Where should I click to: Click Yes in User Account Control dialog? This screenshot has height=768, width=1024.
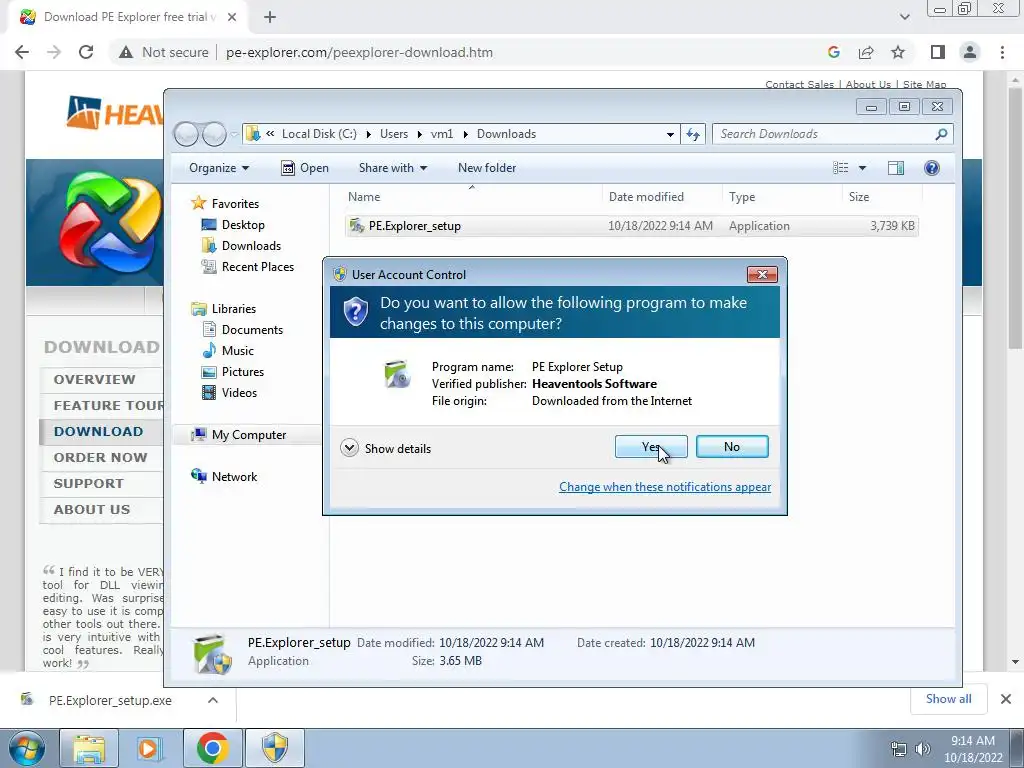(x=650, y=447)
